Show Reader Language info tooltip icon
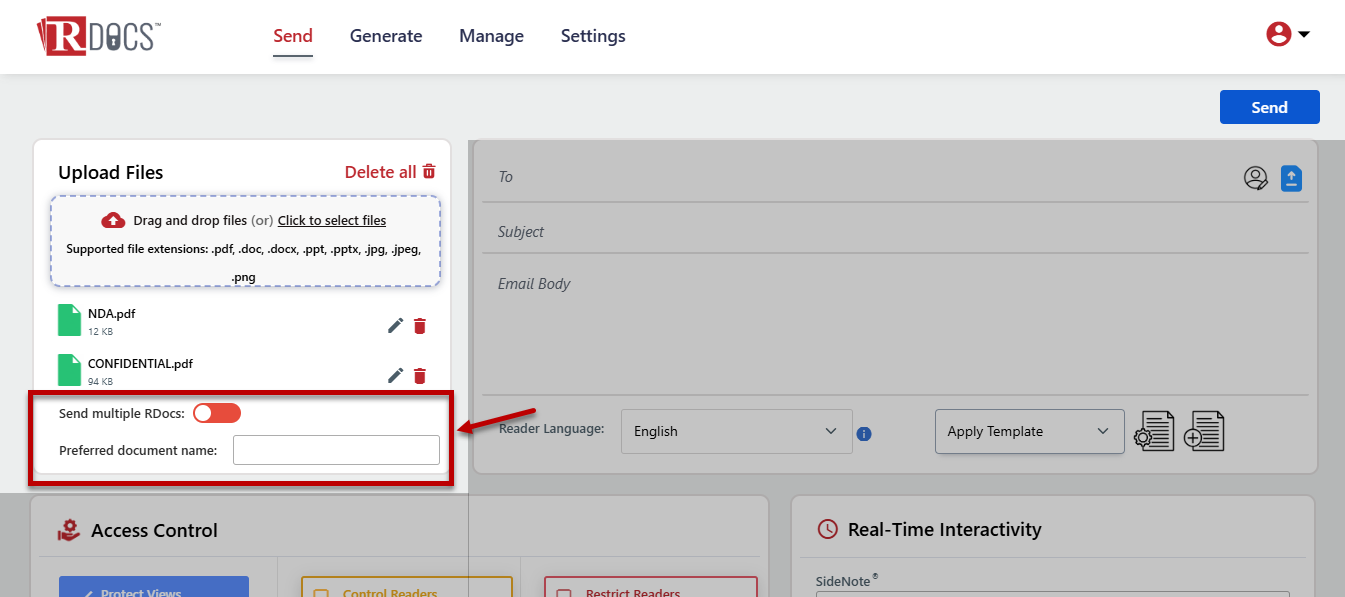The image size is (1345, 597). [865, 433]
